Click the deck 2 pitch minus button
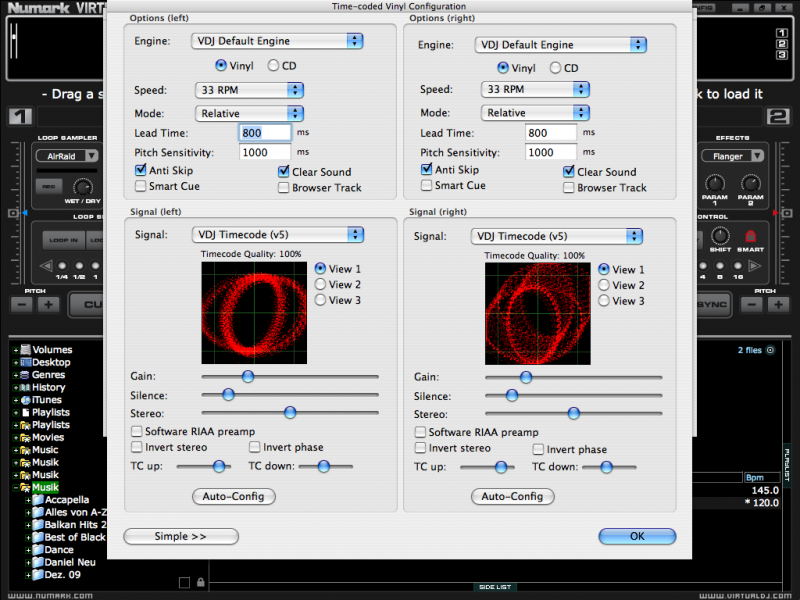The width and height of the screenshot is (800, 600). [x=752, y=305]
